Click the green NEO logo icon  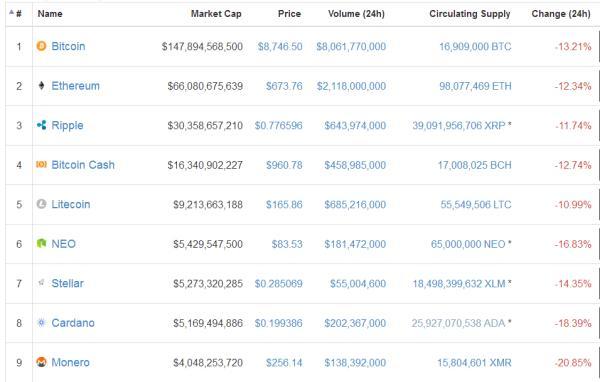(x=41, y=243)
